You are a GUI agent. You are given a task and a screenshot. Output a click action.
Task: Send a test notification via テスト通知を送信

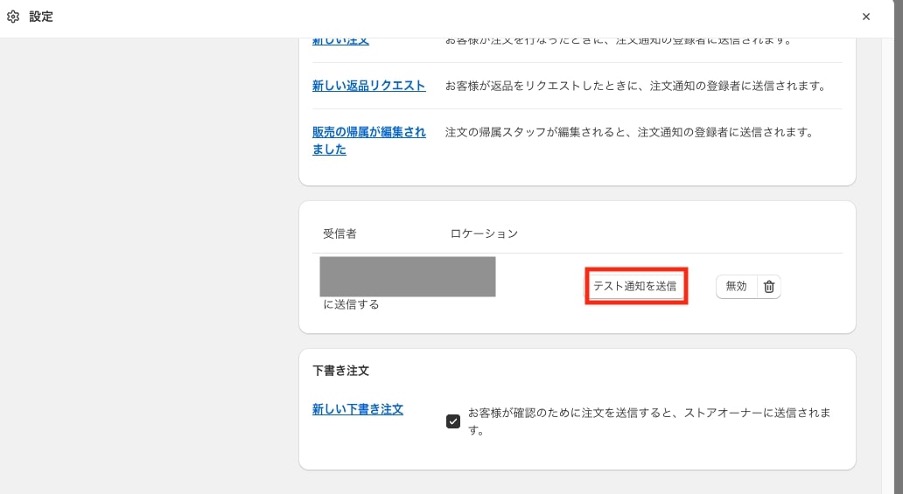[635, 286]
